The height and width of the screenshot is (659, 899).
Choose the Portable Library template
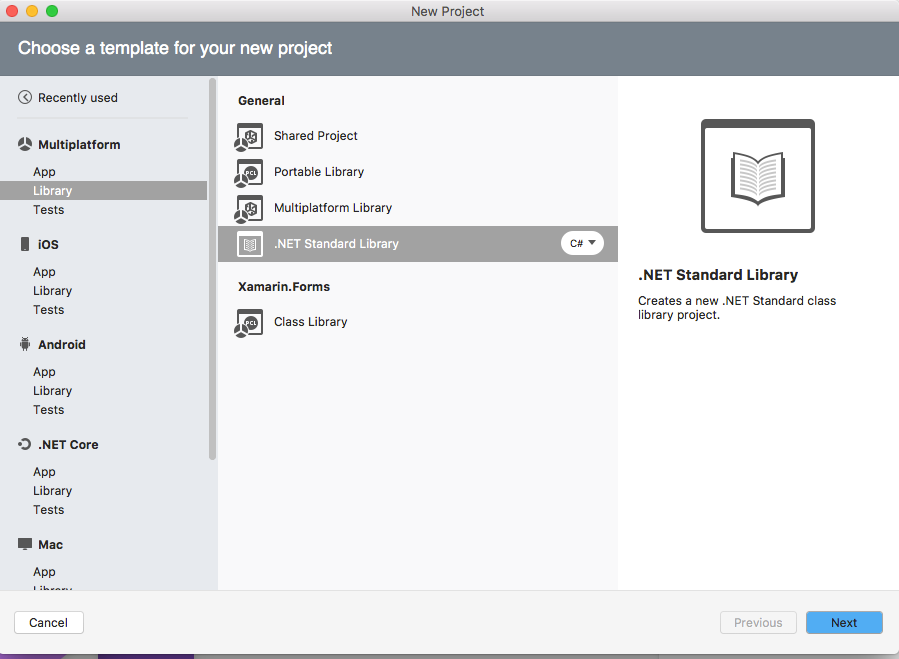[x=418, y=172]
